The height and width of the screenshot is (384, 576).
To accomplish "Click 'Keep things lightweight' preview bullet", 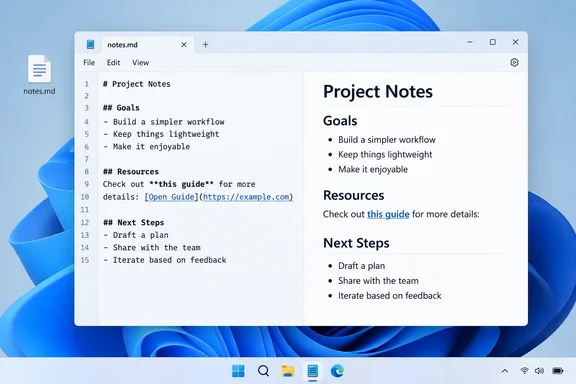I will [385, 154].
